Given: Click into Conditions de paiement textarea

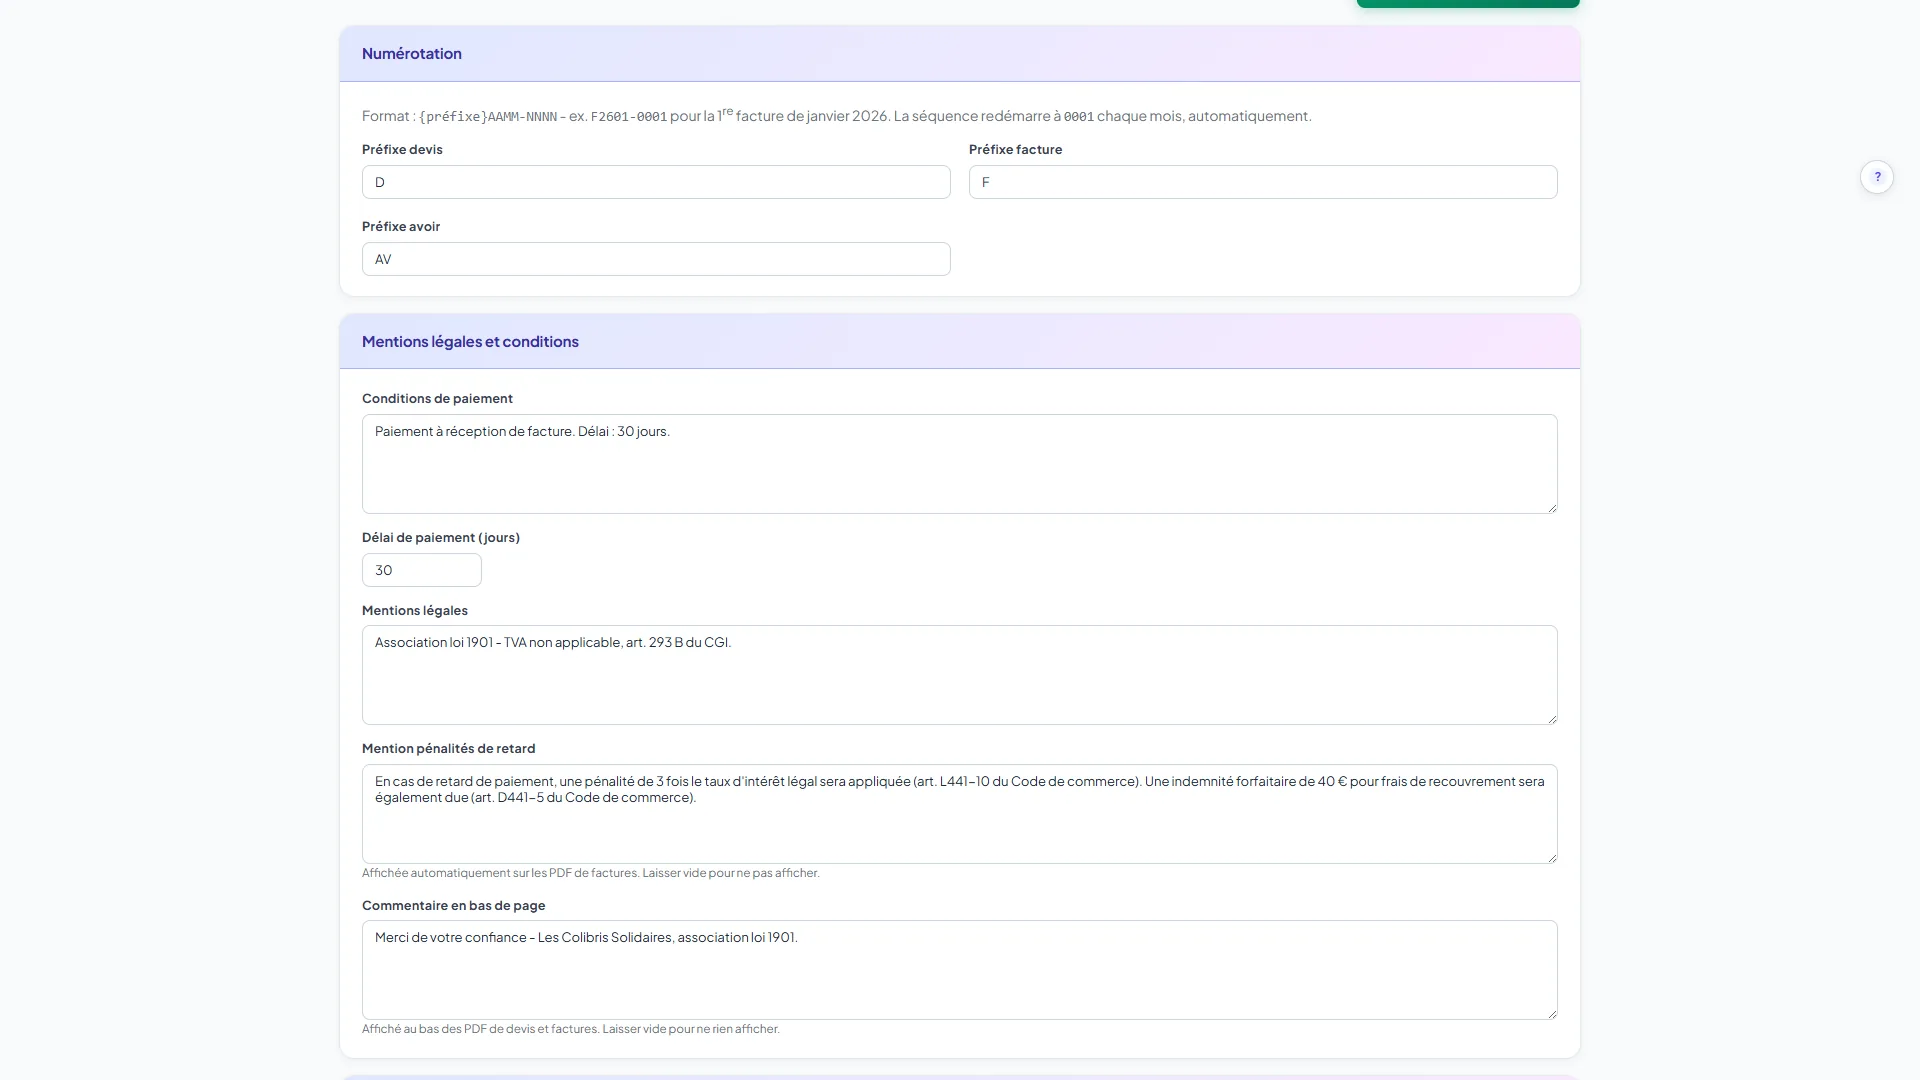Looking at the screenshot, I should (960, 464).
